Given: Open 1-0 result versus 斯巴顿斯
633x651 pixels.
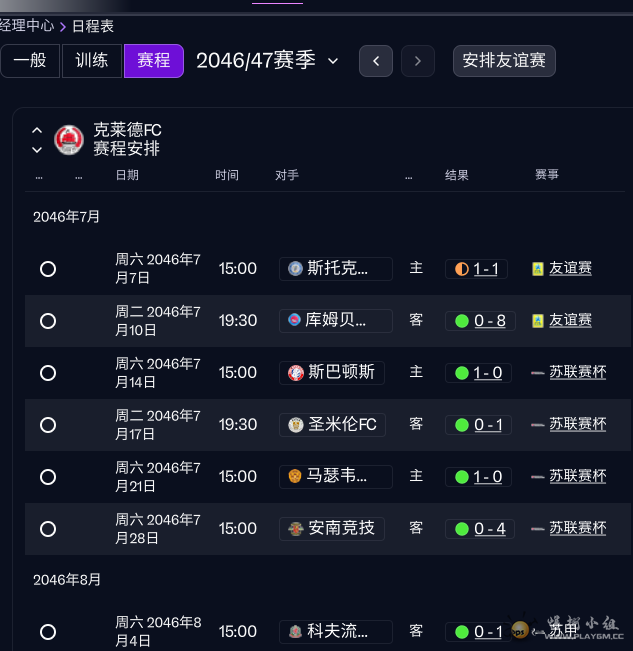Looking at the screenshot, I should pyautogui.click(x=488, y=373).
